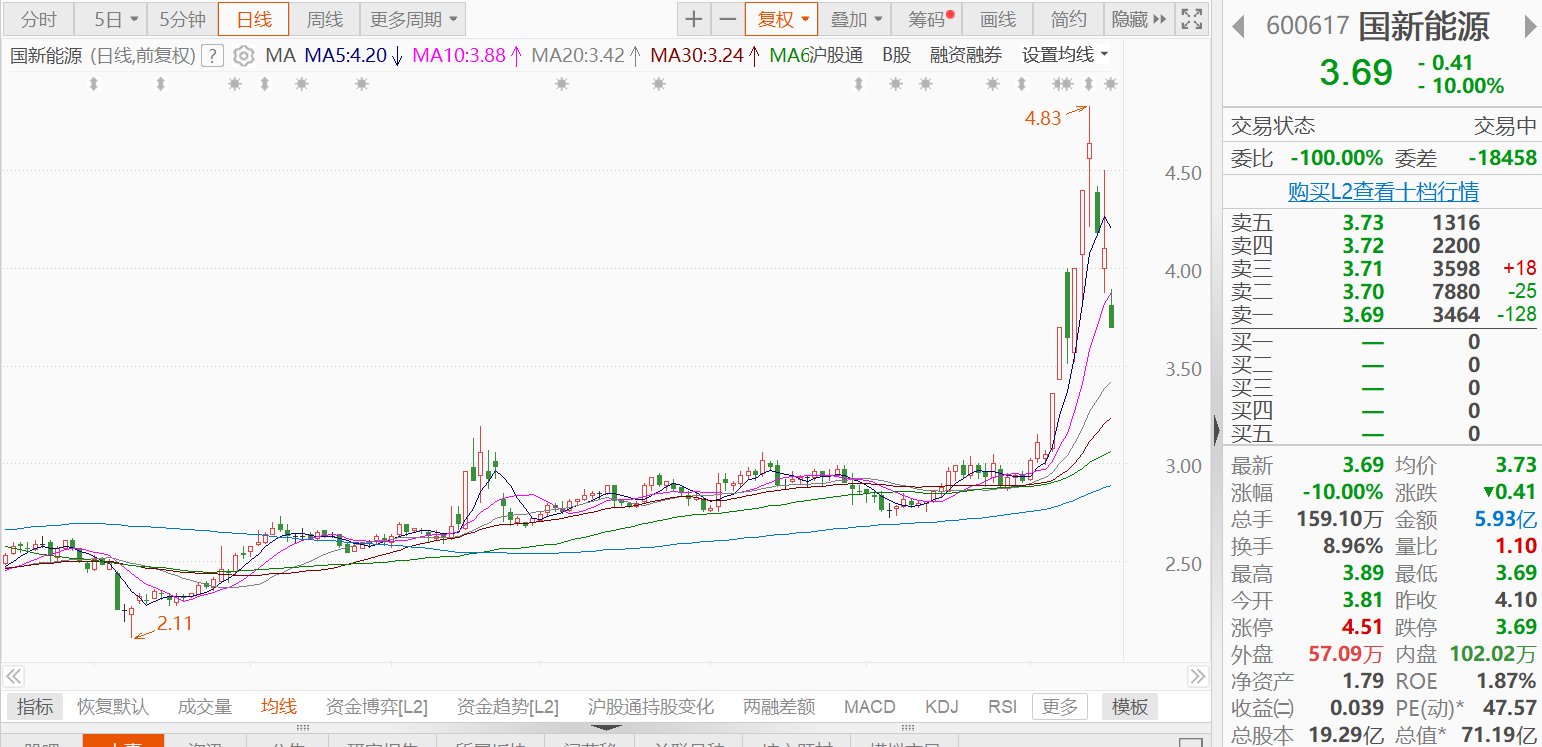
Task: Open the moving average settings gear
Action: (244, 56)
